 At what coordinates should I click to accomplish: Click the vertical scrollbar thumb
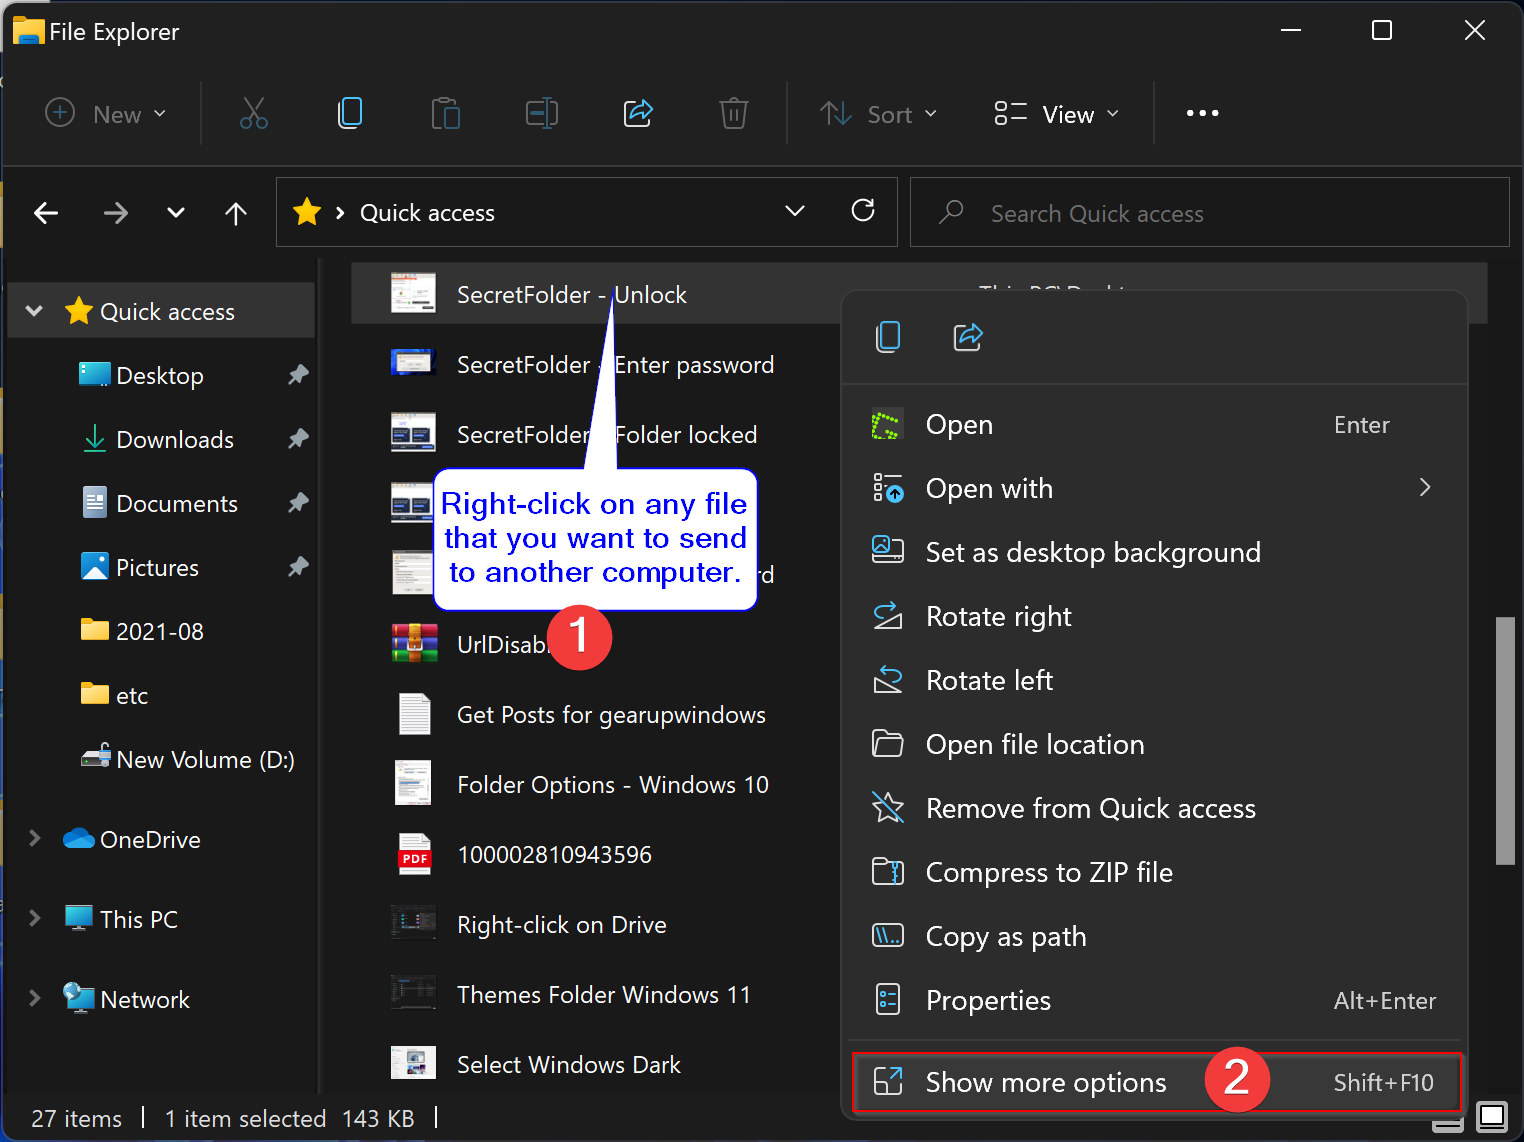1505,740
